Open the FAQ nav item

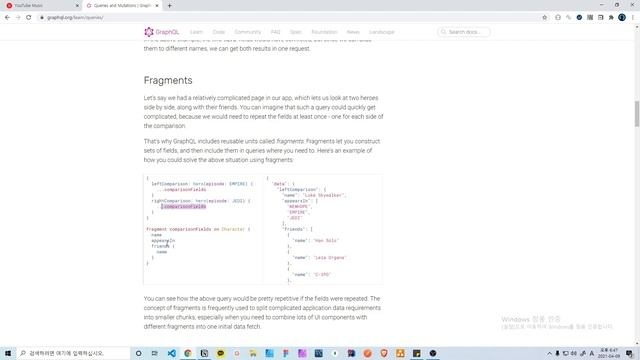coord(276,32)
